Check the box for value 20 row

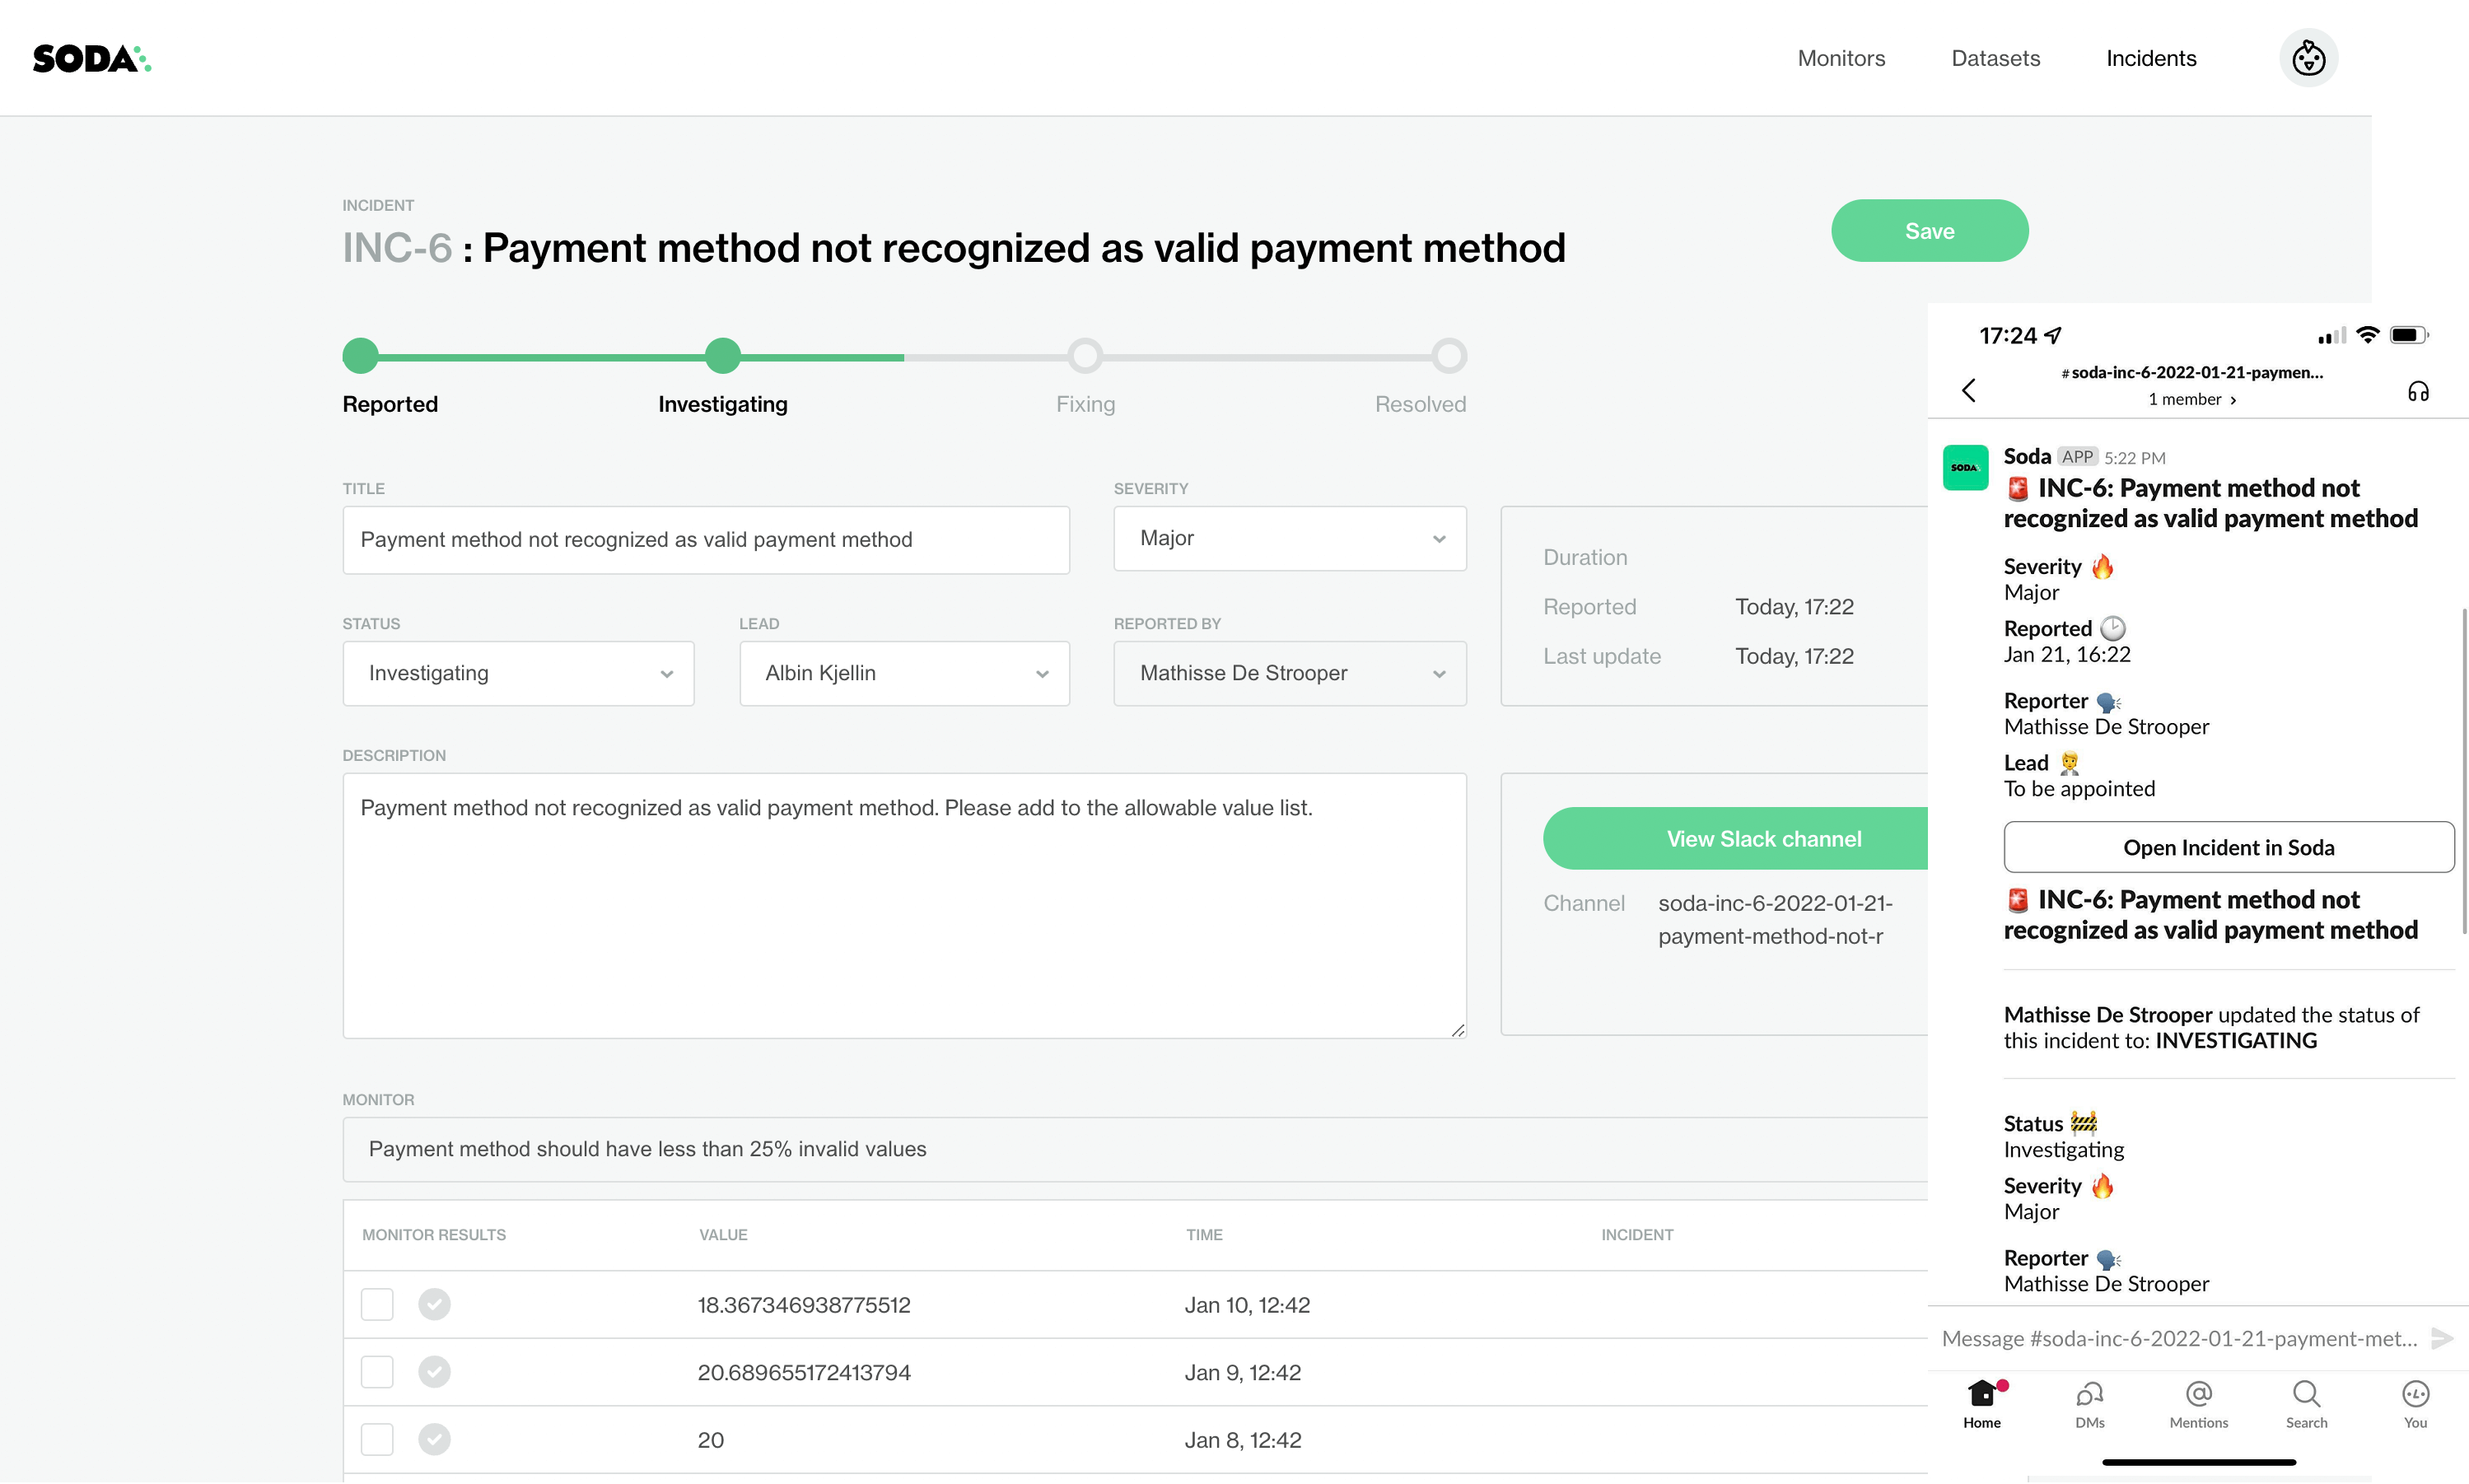[x=377, y=1440]
